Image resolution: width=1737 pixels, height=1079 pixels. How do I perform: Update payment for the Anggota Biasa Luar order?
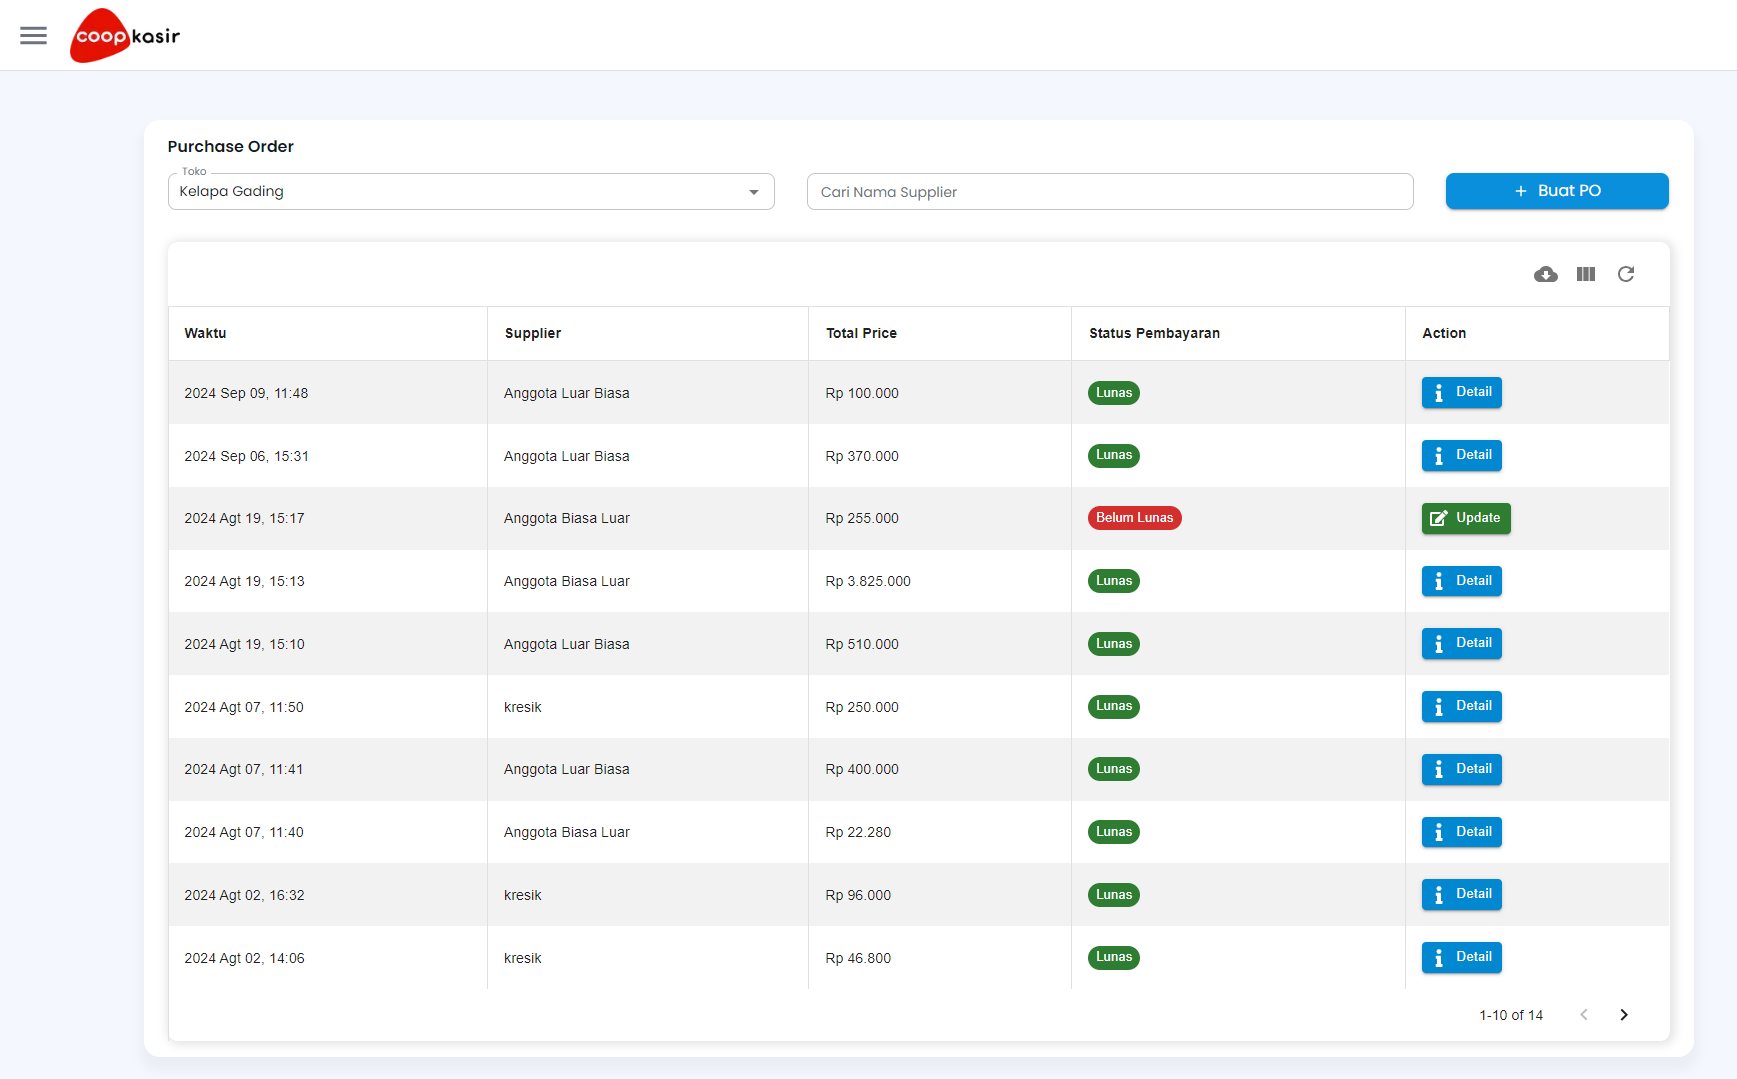tap(1466, 518)
